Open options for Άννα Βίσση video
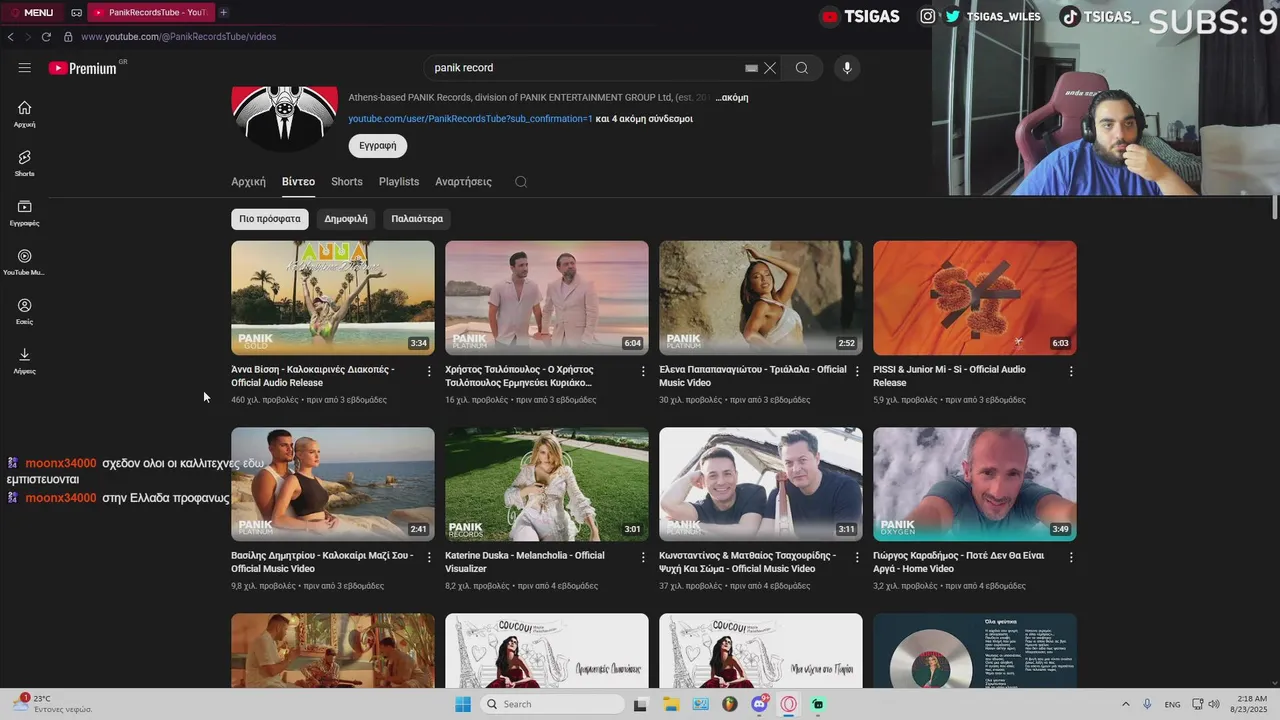The width and height of the screenshot is (1280, 720). 429,371
